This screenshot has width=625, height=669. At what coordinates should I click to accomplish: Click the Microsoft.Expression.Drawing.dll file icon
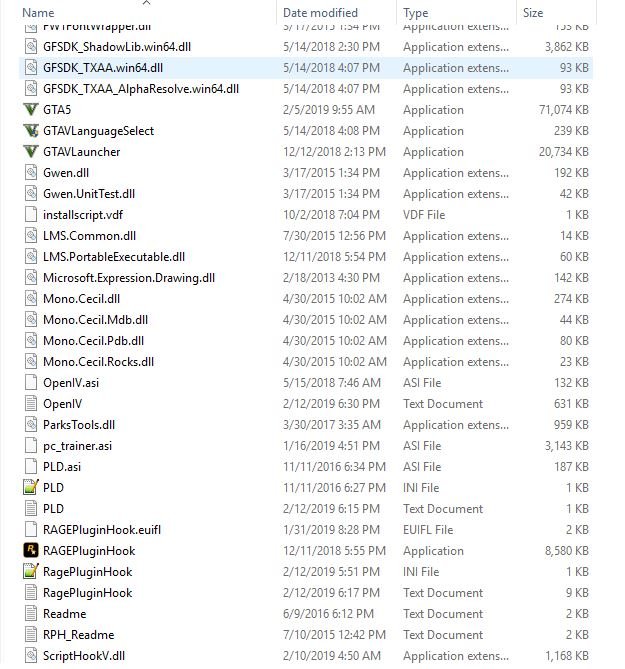(x=31, y=278)
